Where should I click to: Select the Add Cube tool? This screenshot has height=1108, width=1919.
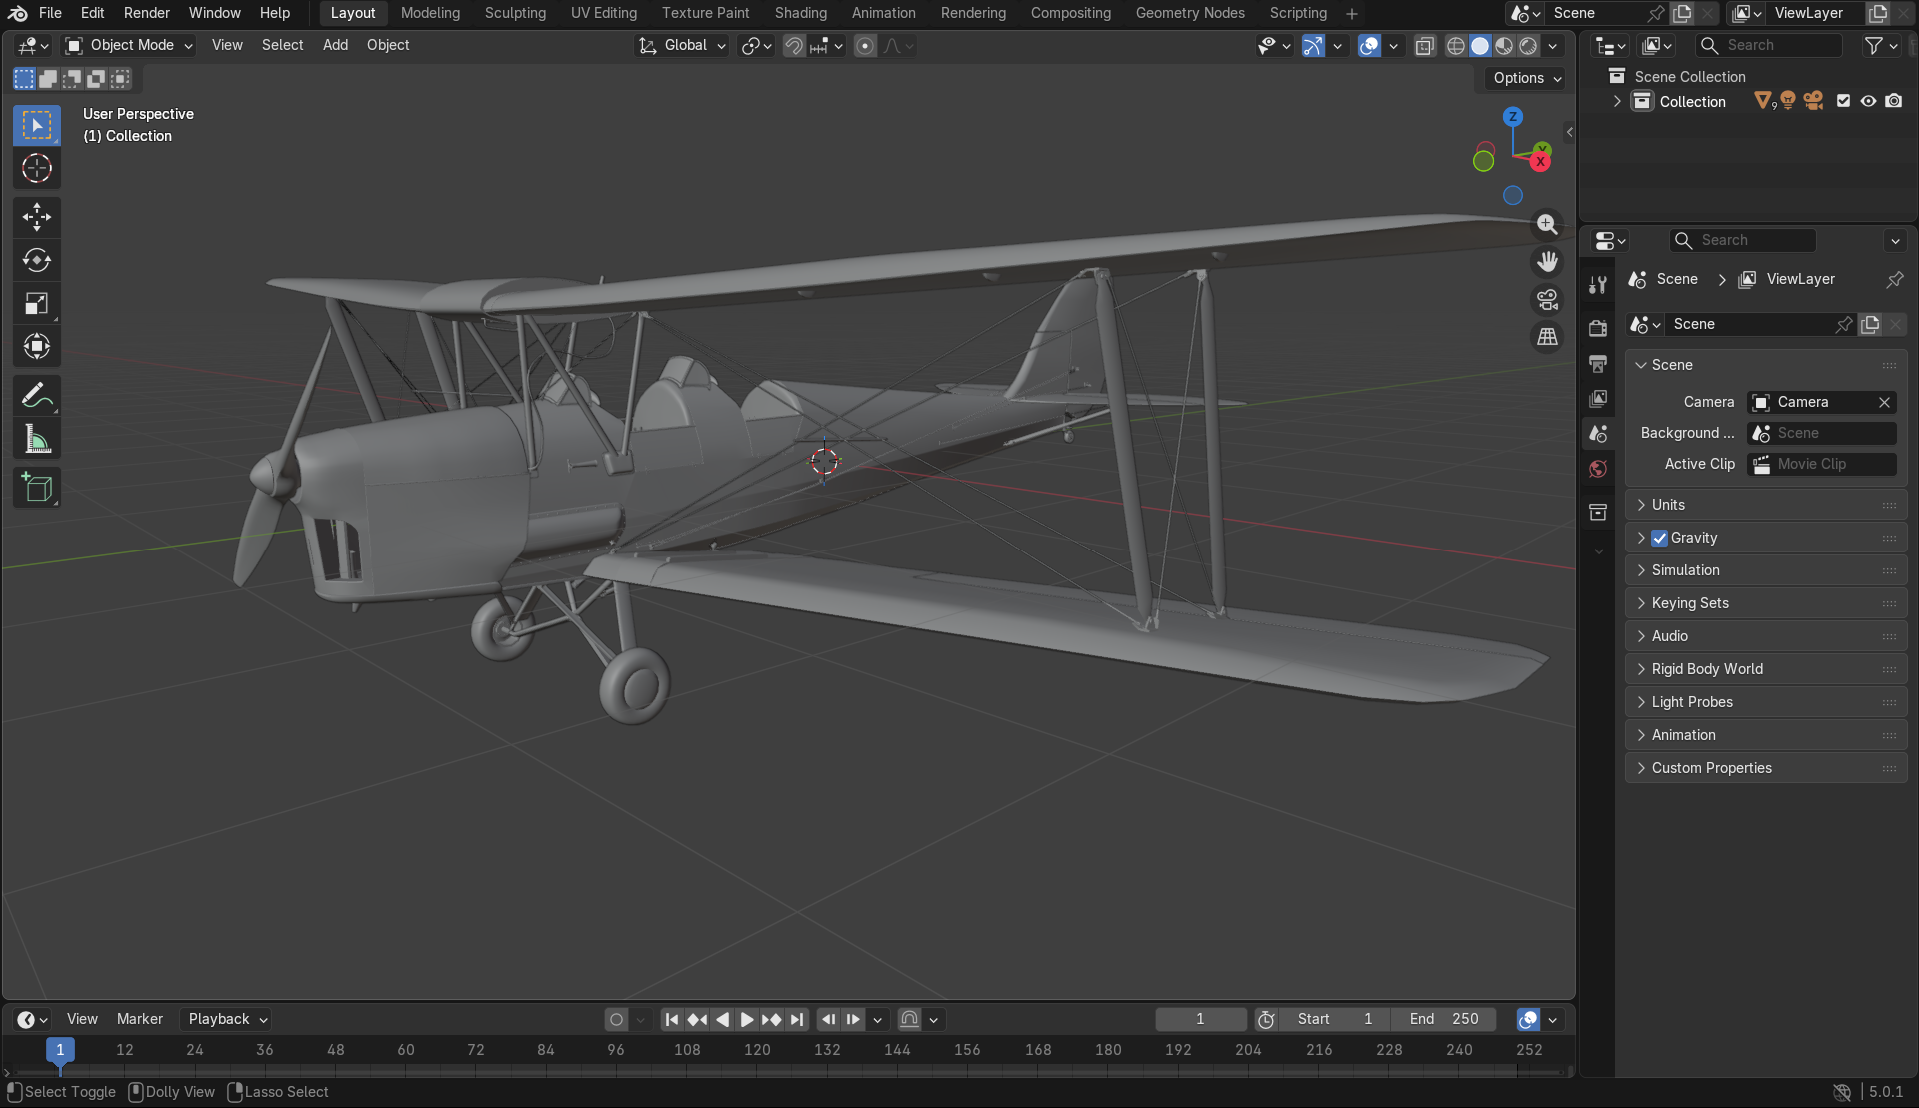37,488
